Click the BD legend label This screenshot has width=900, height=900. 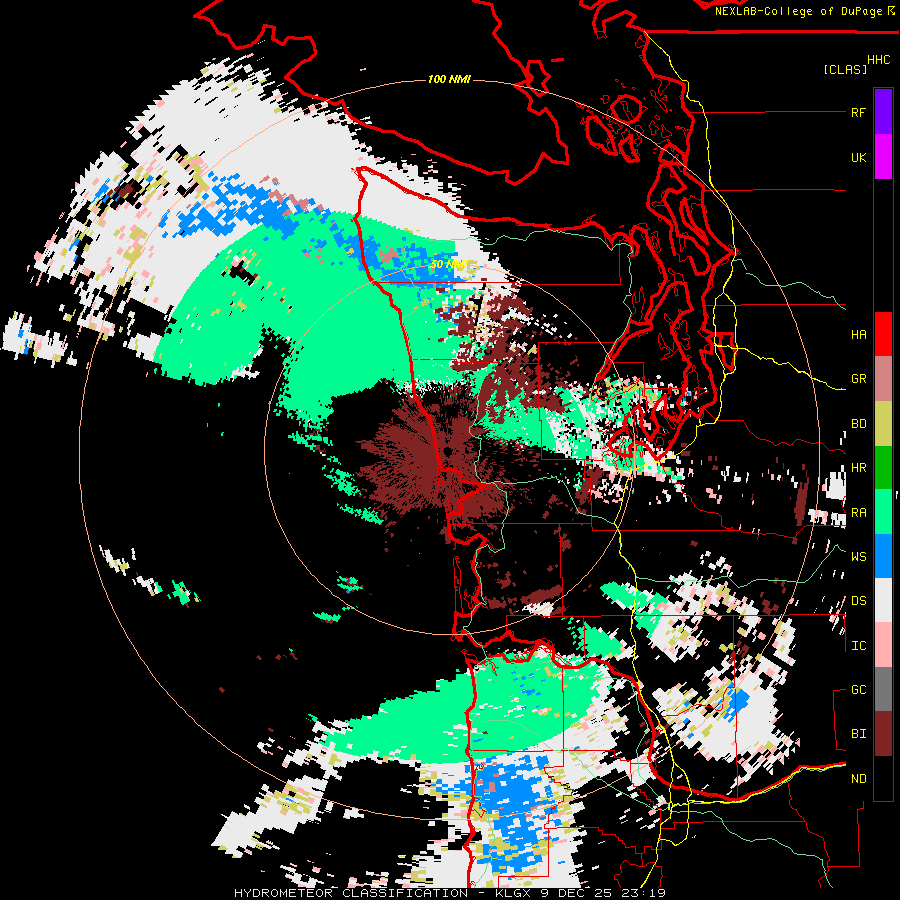858,424
